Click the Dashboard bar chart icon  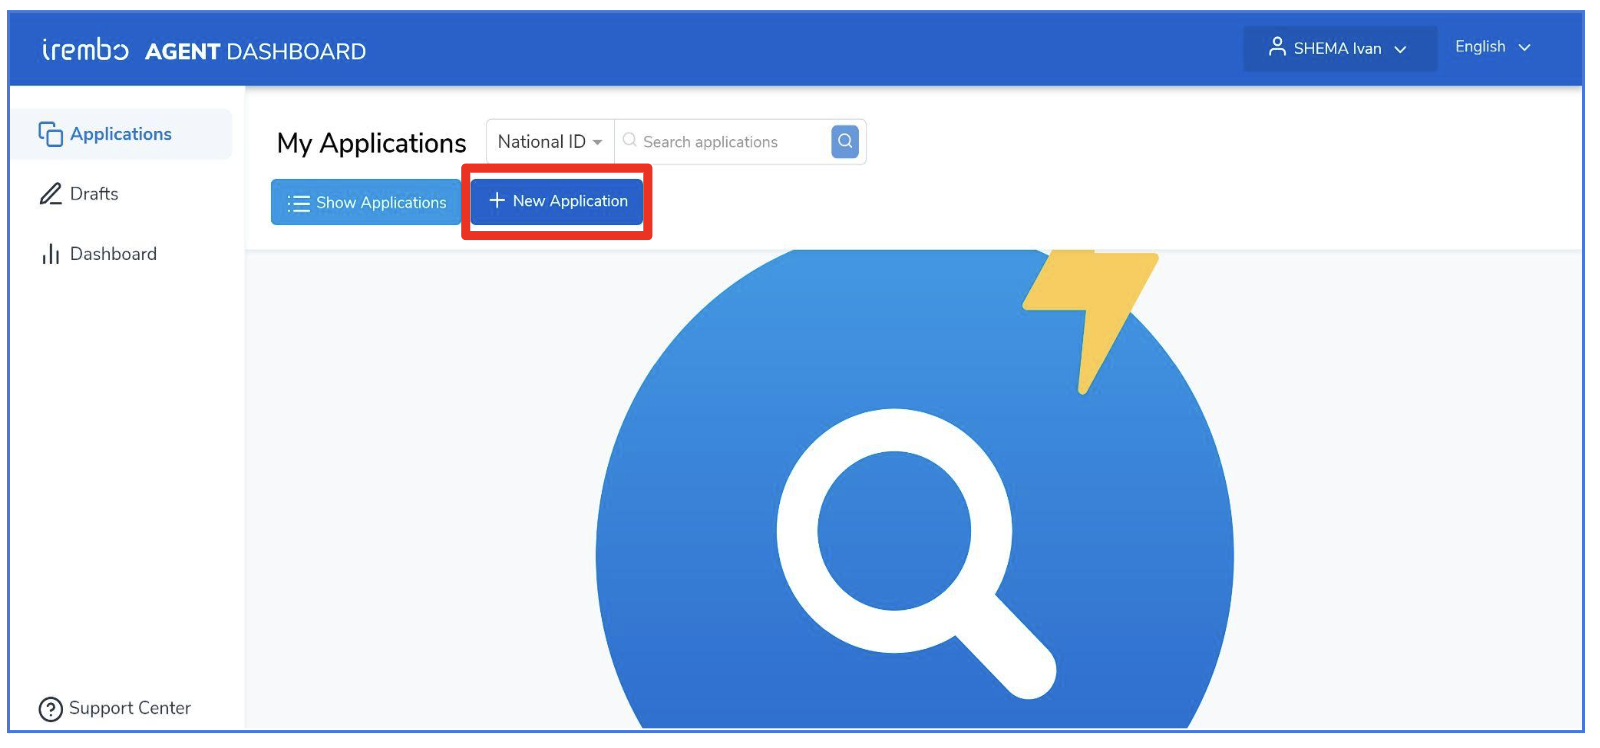(50, 254)
